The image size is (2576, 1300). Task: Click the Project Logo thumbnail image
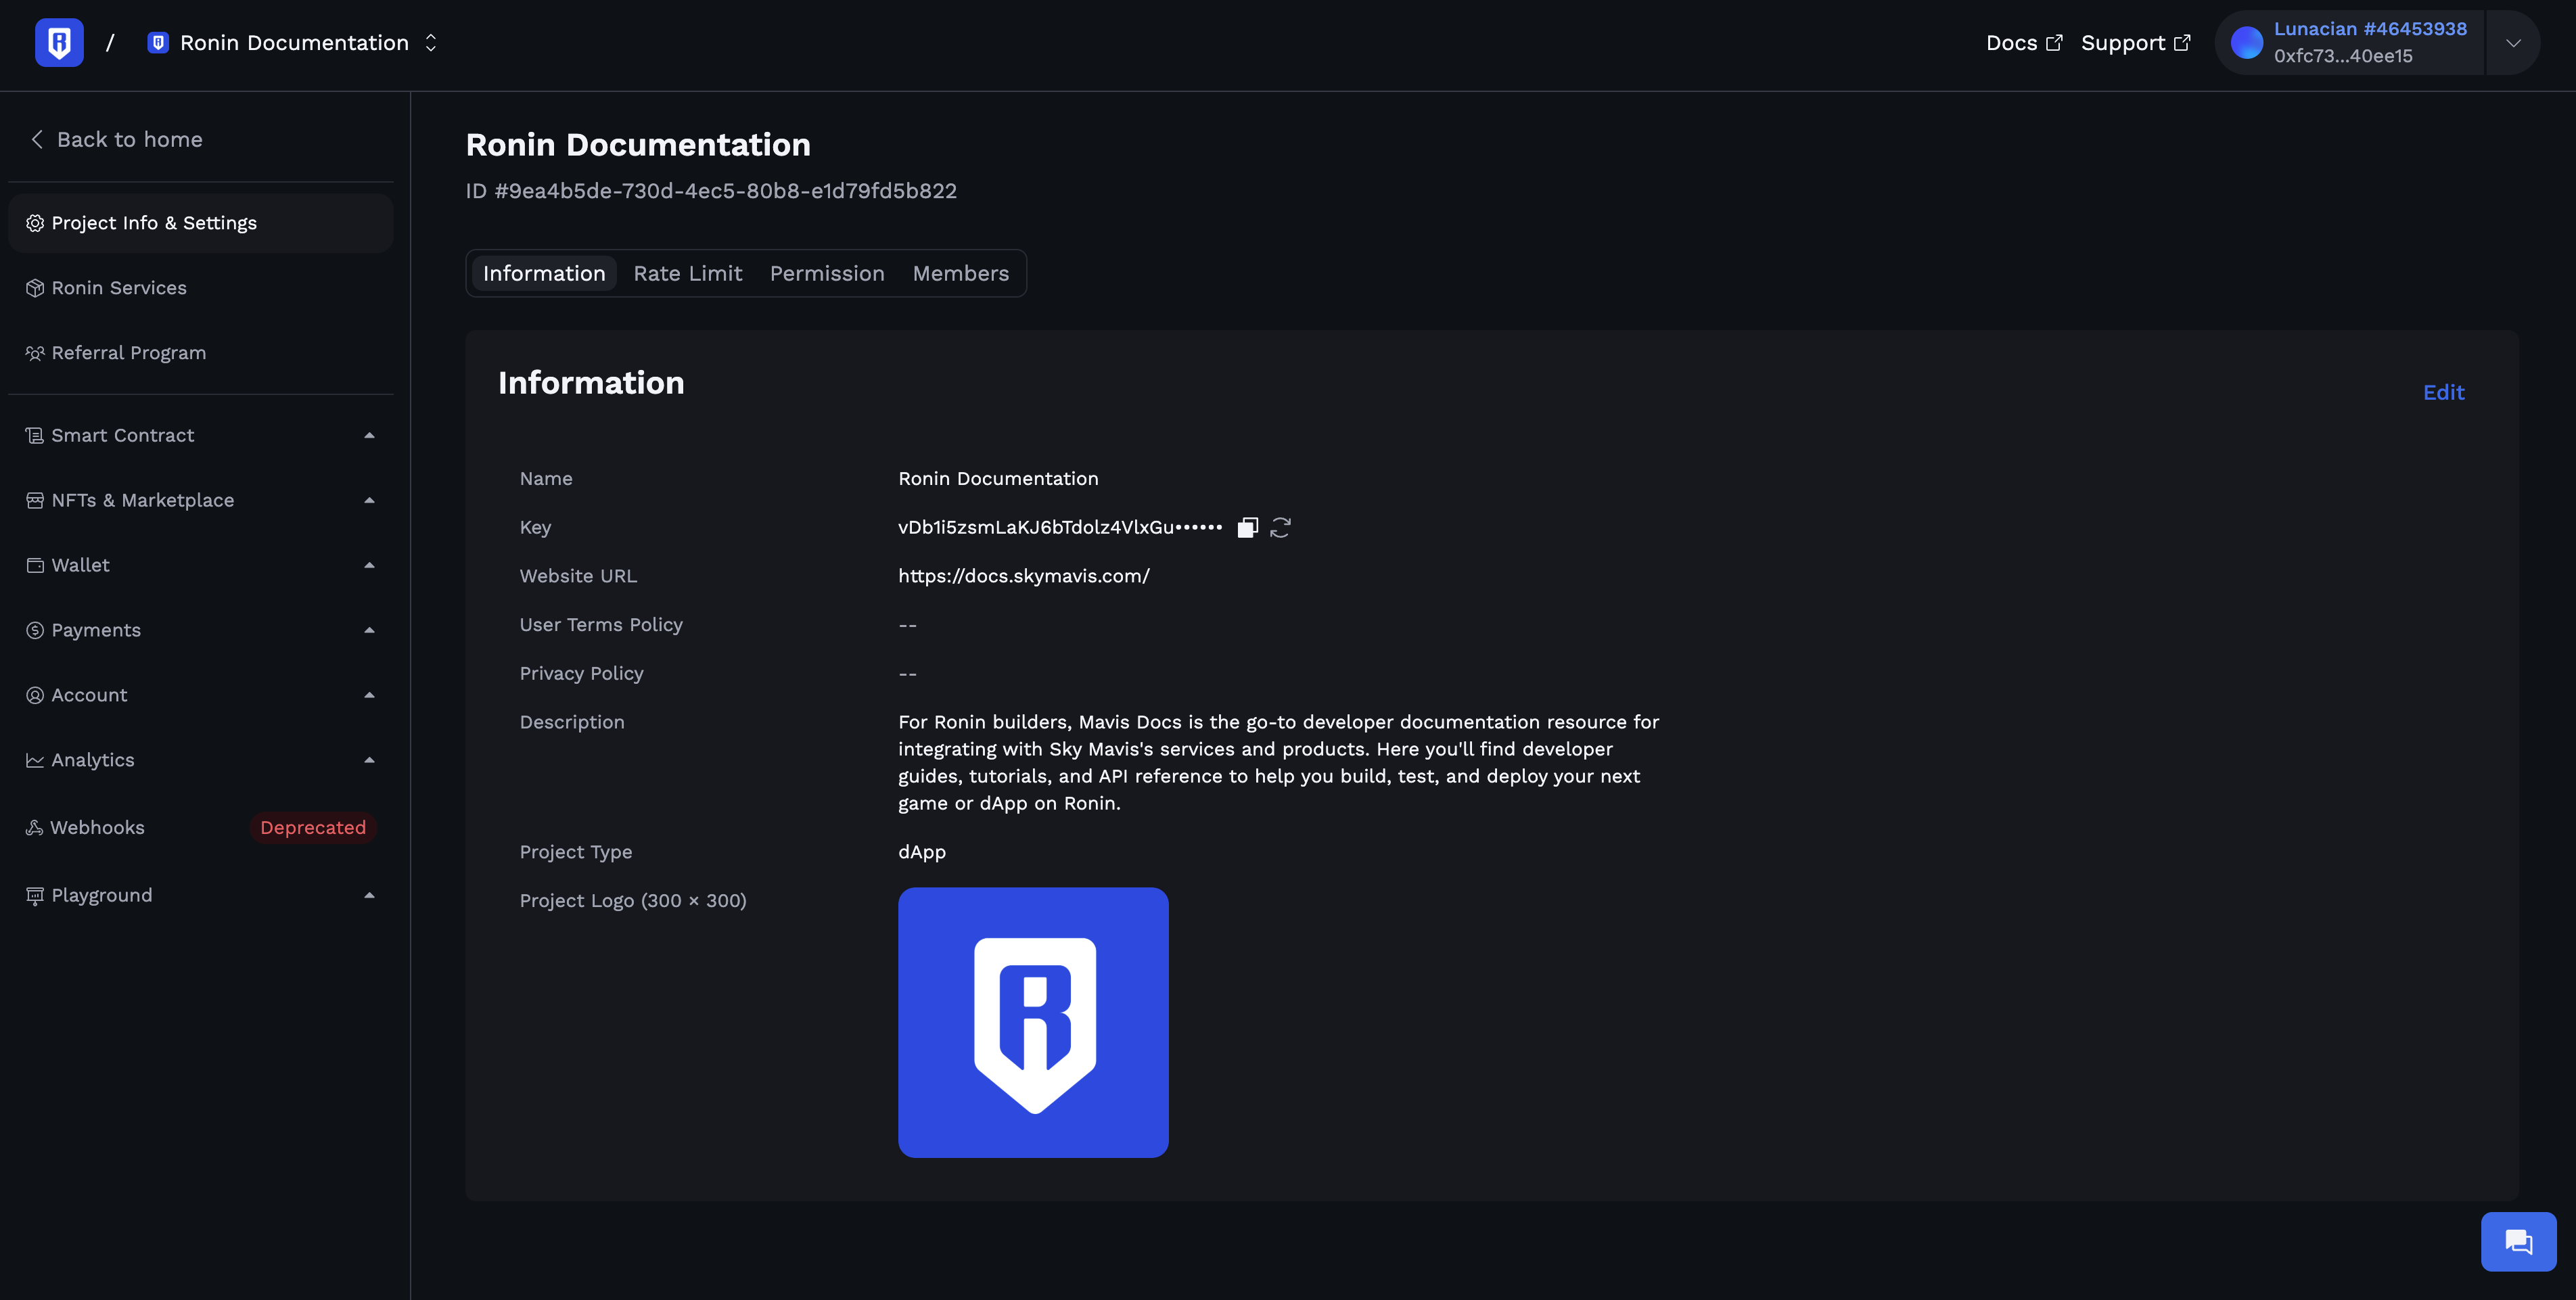(1033, 1022)
